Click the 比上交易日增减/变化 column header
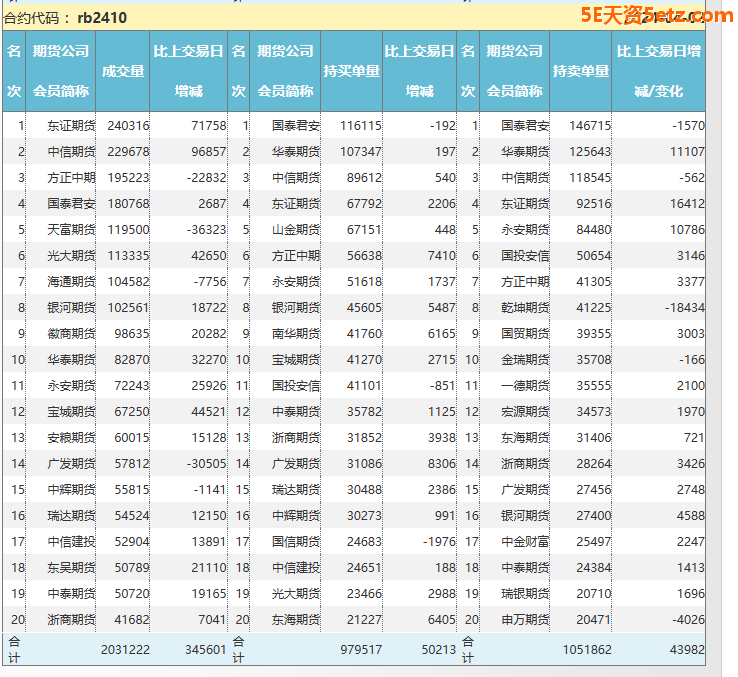Screen dimensions: 738x677 (658, 71)
